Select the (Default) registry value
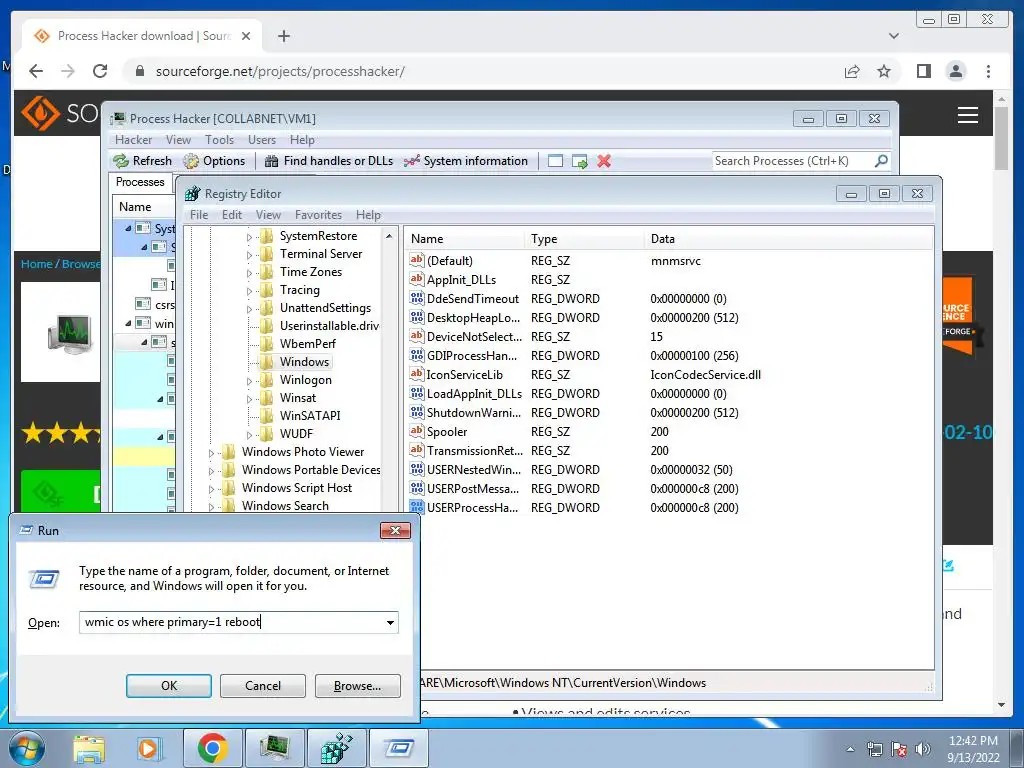Viewport: 1024px width, 768px height. 449,261
